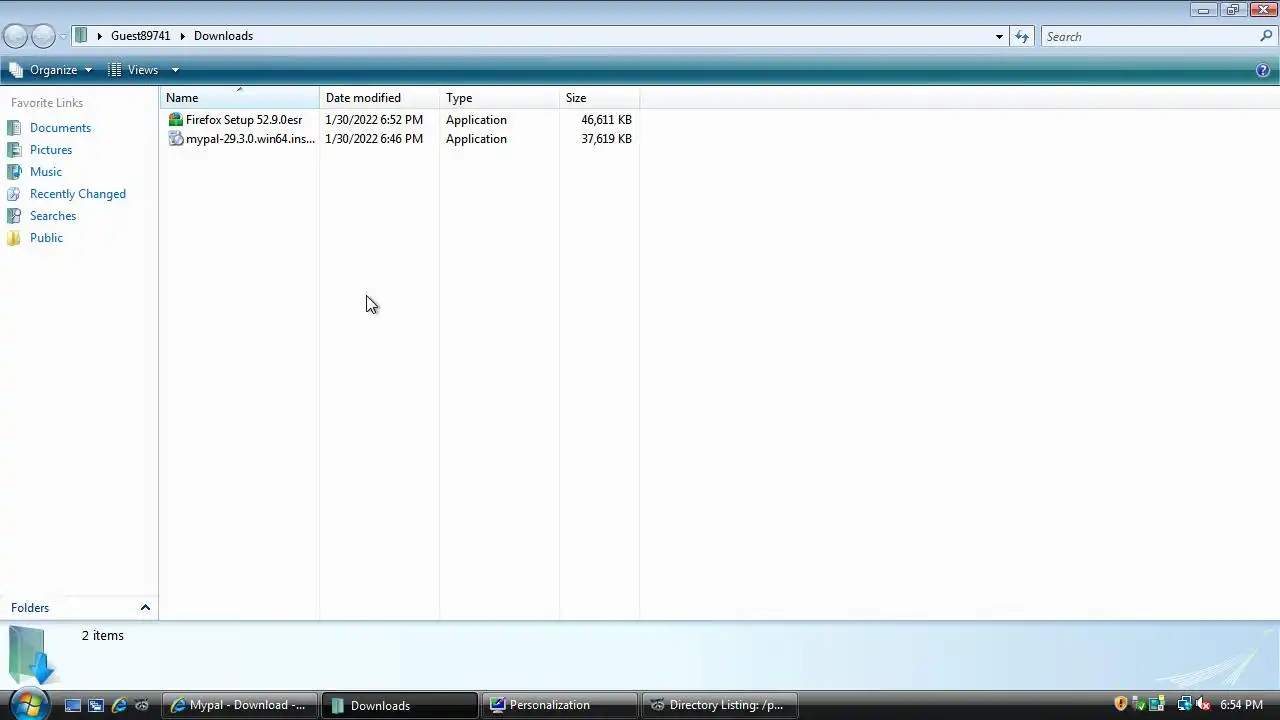Click the Public folder icon
Screen dimensions: 1280x720
pyautogui.click(x=14, y=238)
